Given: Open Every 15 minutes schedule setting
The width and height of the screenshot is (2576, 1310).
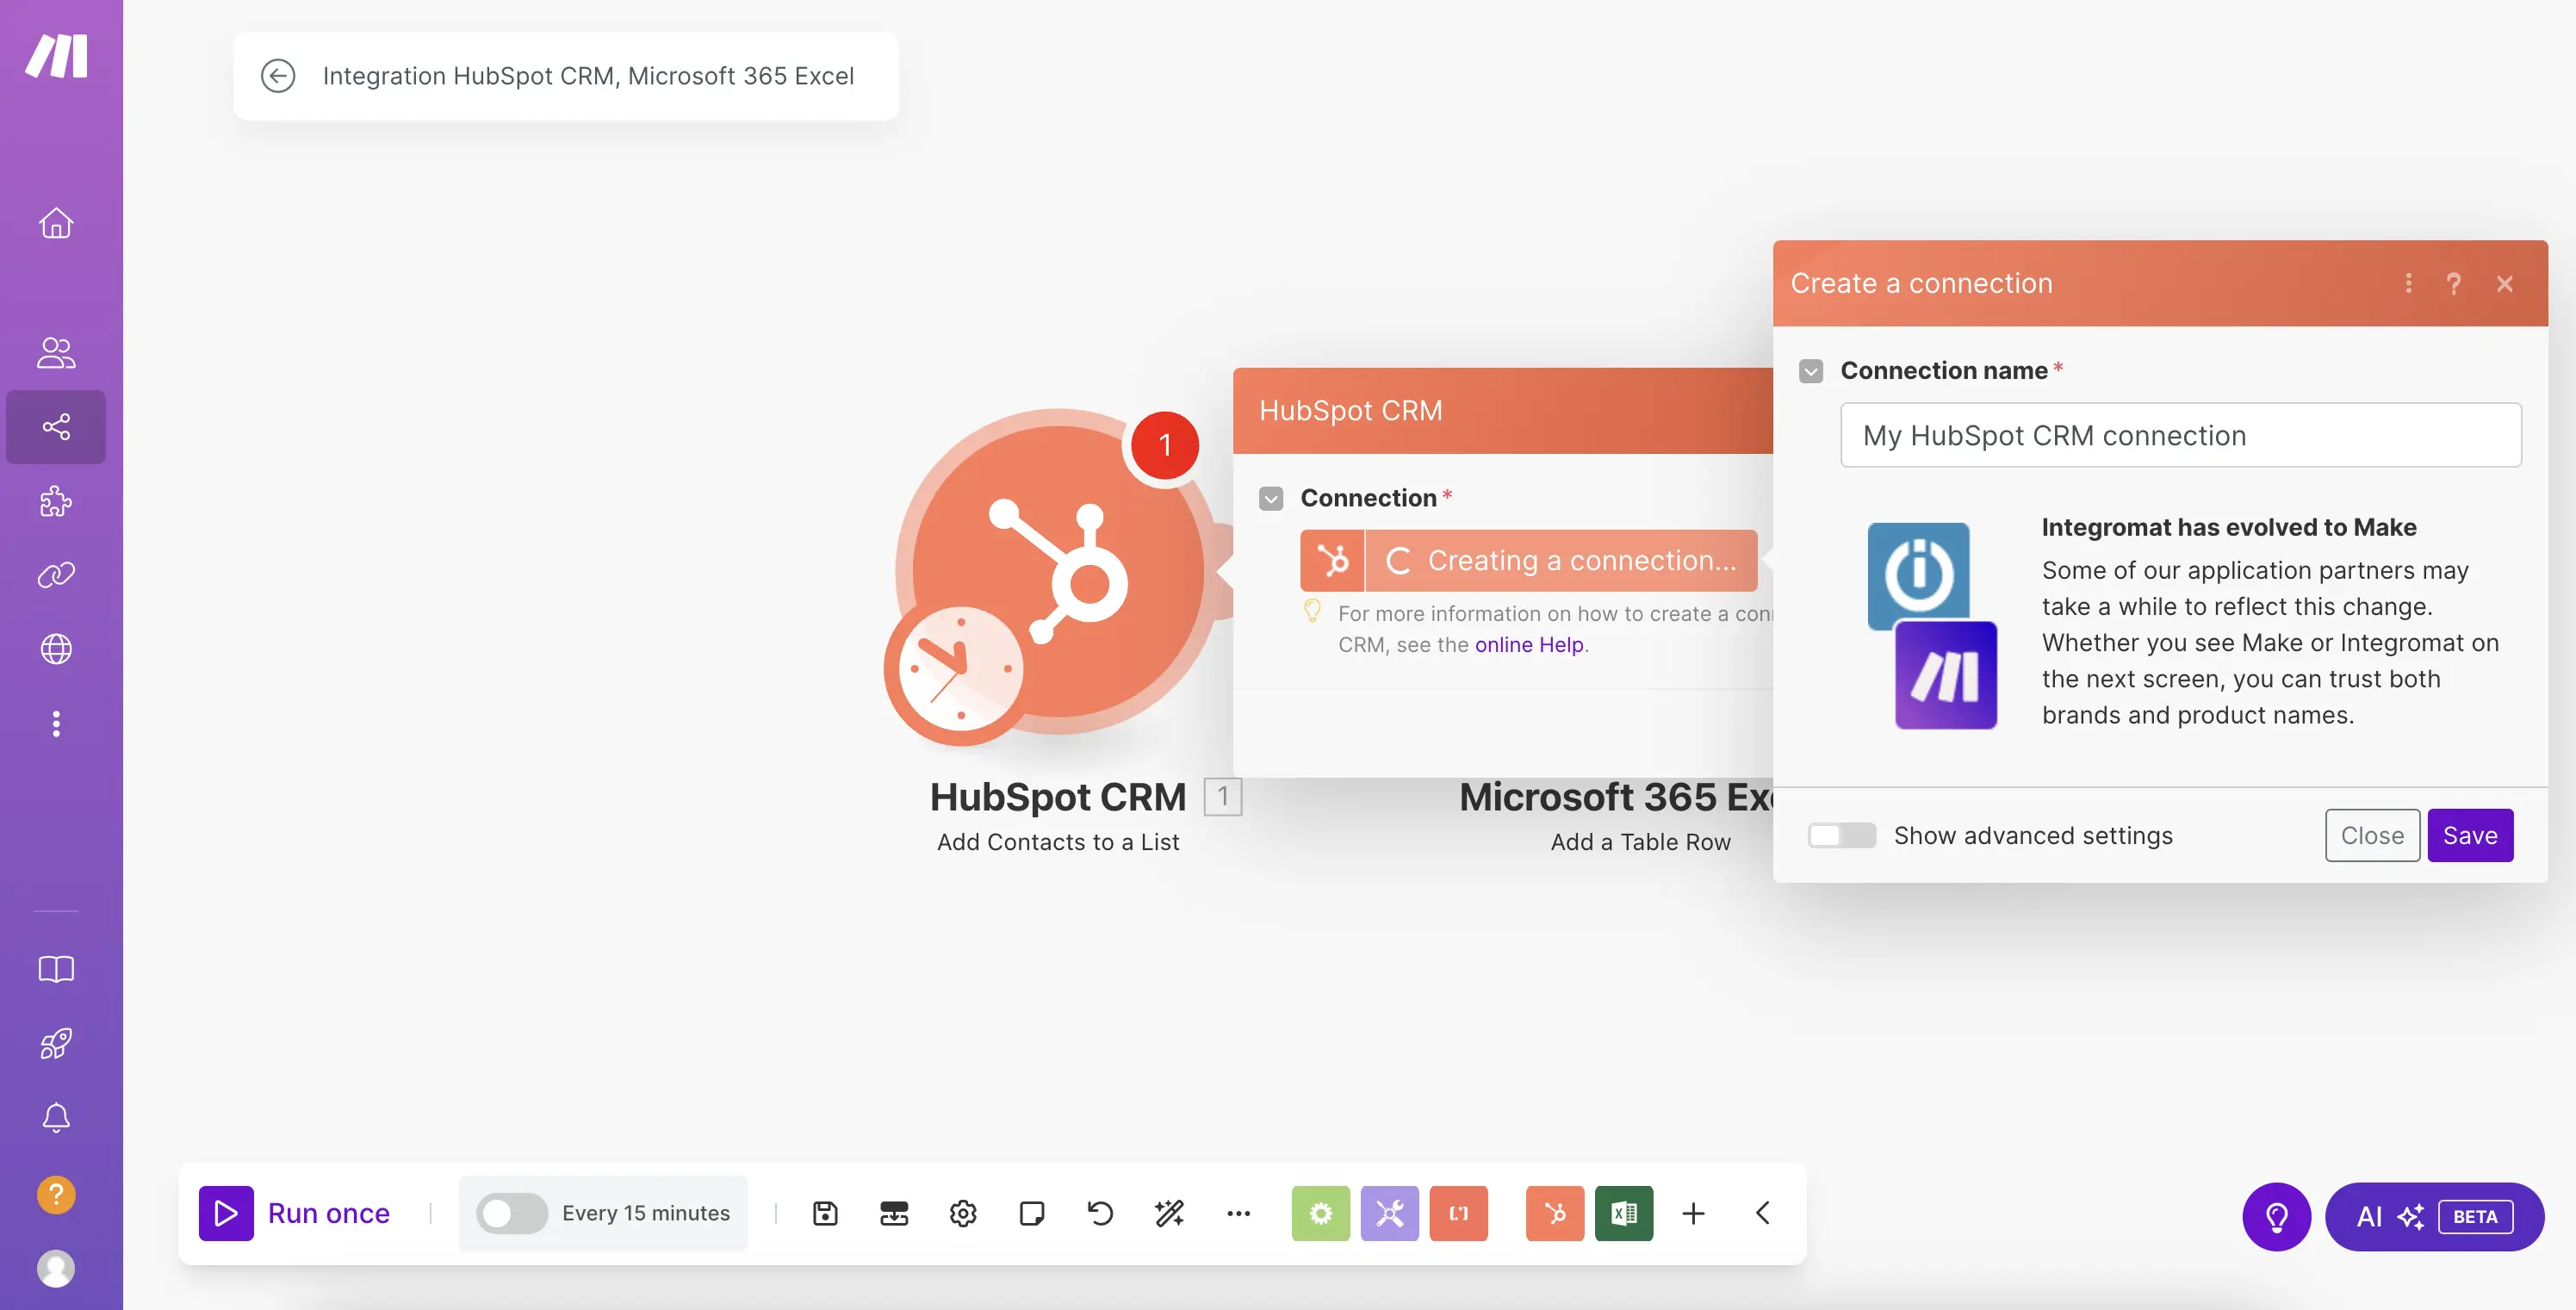Looking at the screenshot, I should (x=646, y=1213).
